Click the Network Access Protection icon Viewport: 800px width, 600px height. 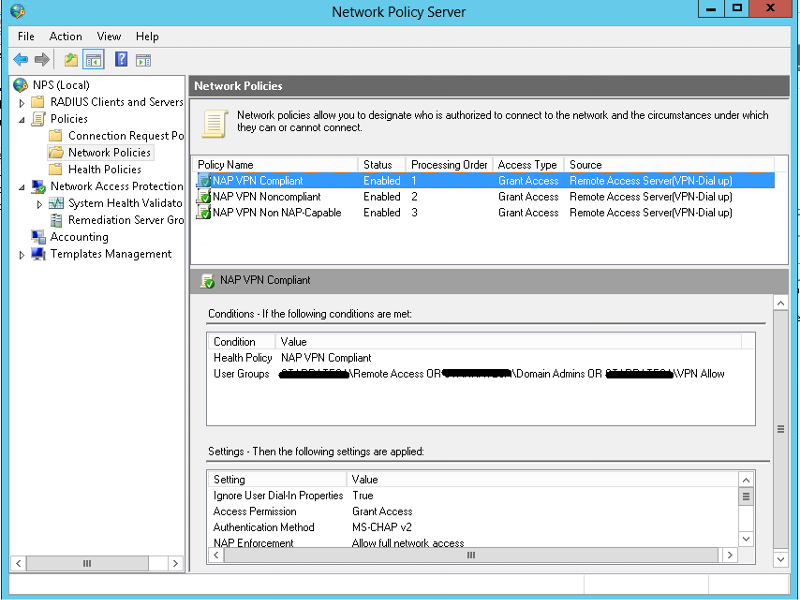[38, 186]
